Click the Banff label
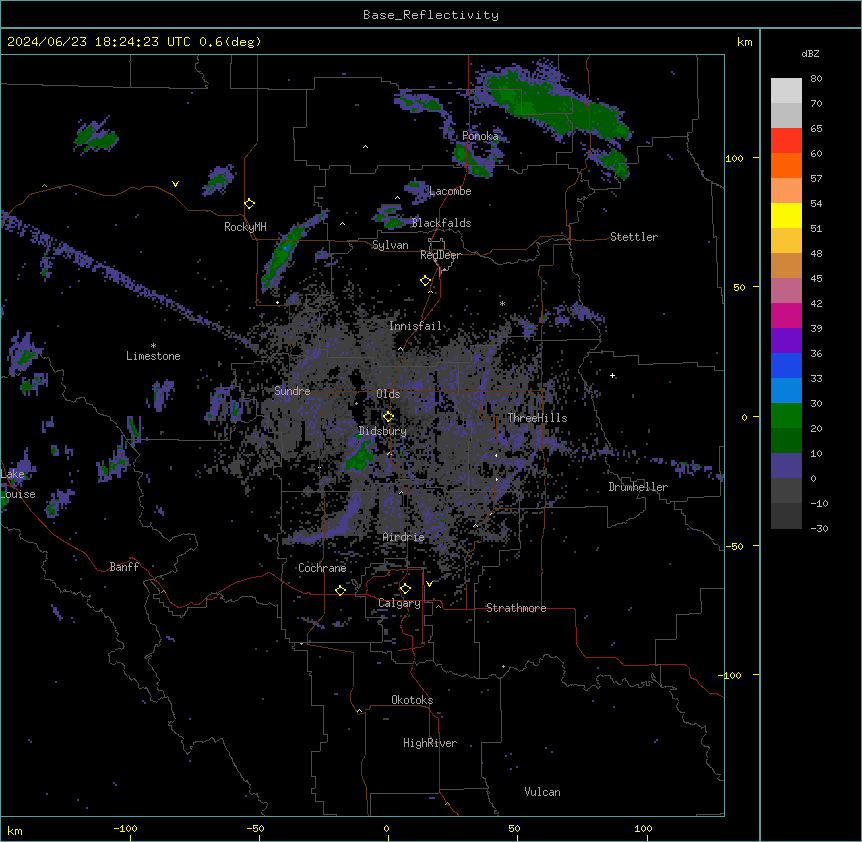Viewport: 862px width, 842px height. 124,567
